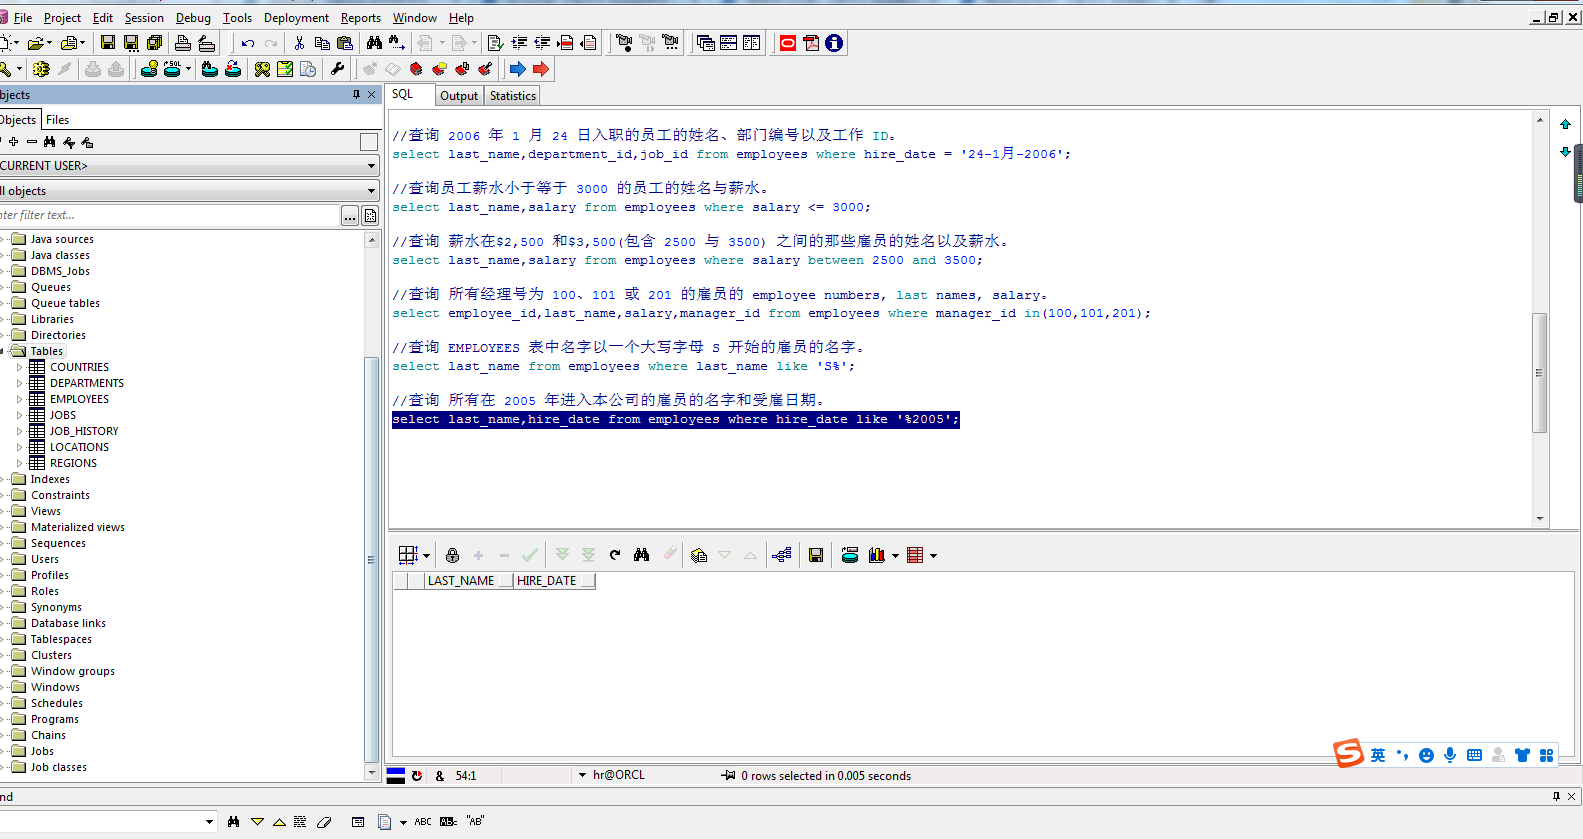Open the red table export dropdown arrow
Viewport: 1583px width, 839px height.
[934, 556]
